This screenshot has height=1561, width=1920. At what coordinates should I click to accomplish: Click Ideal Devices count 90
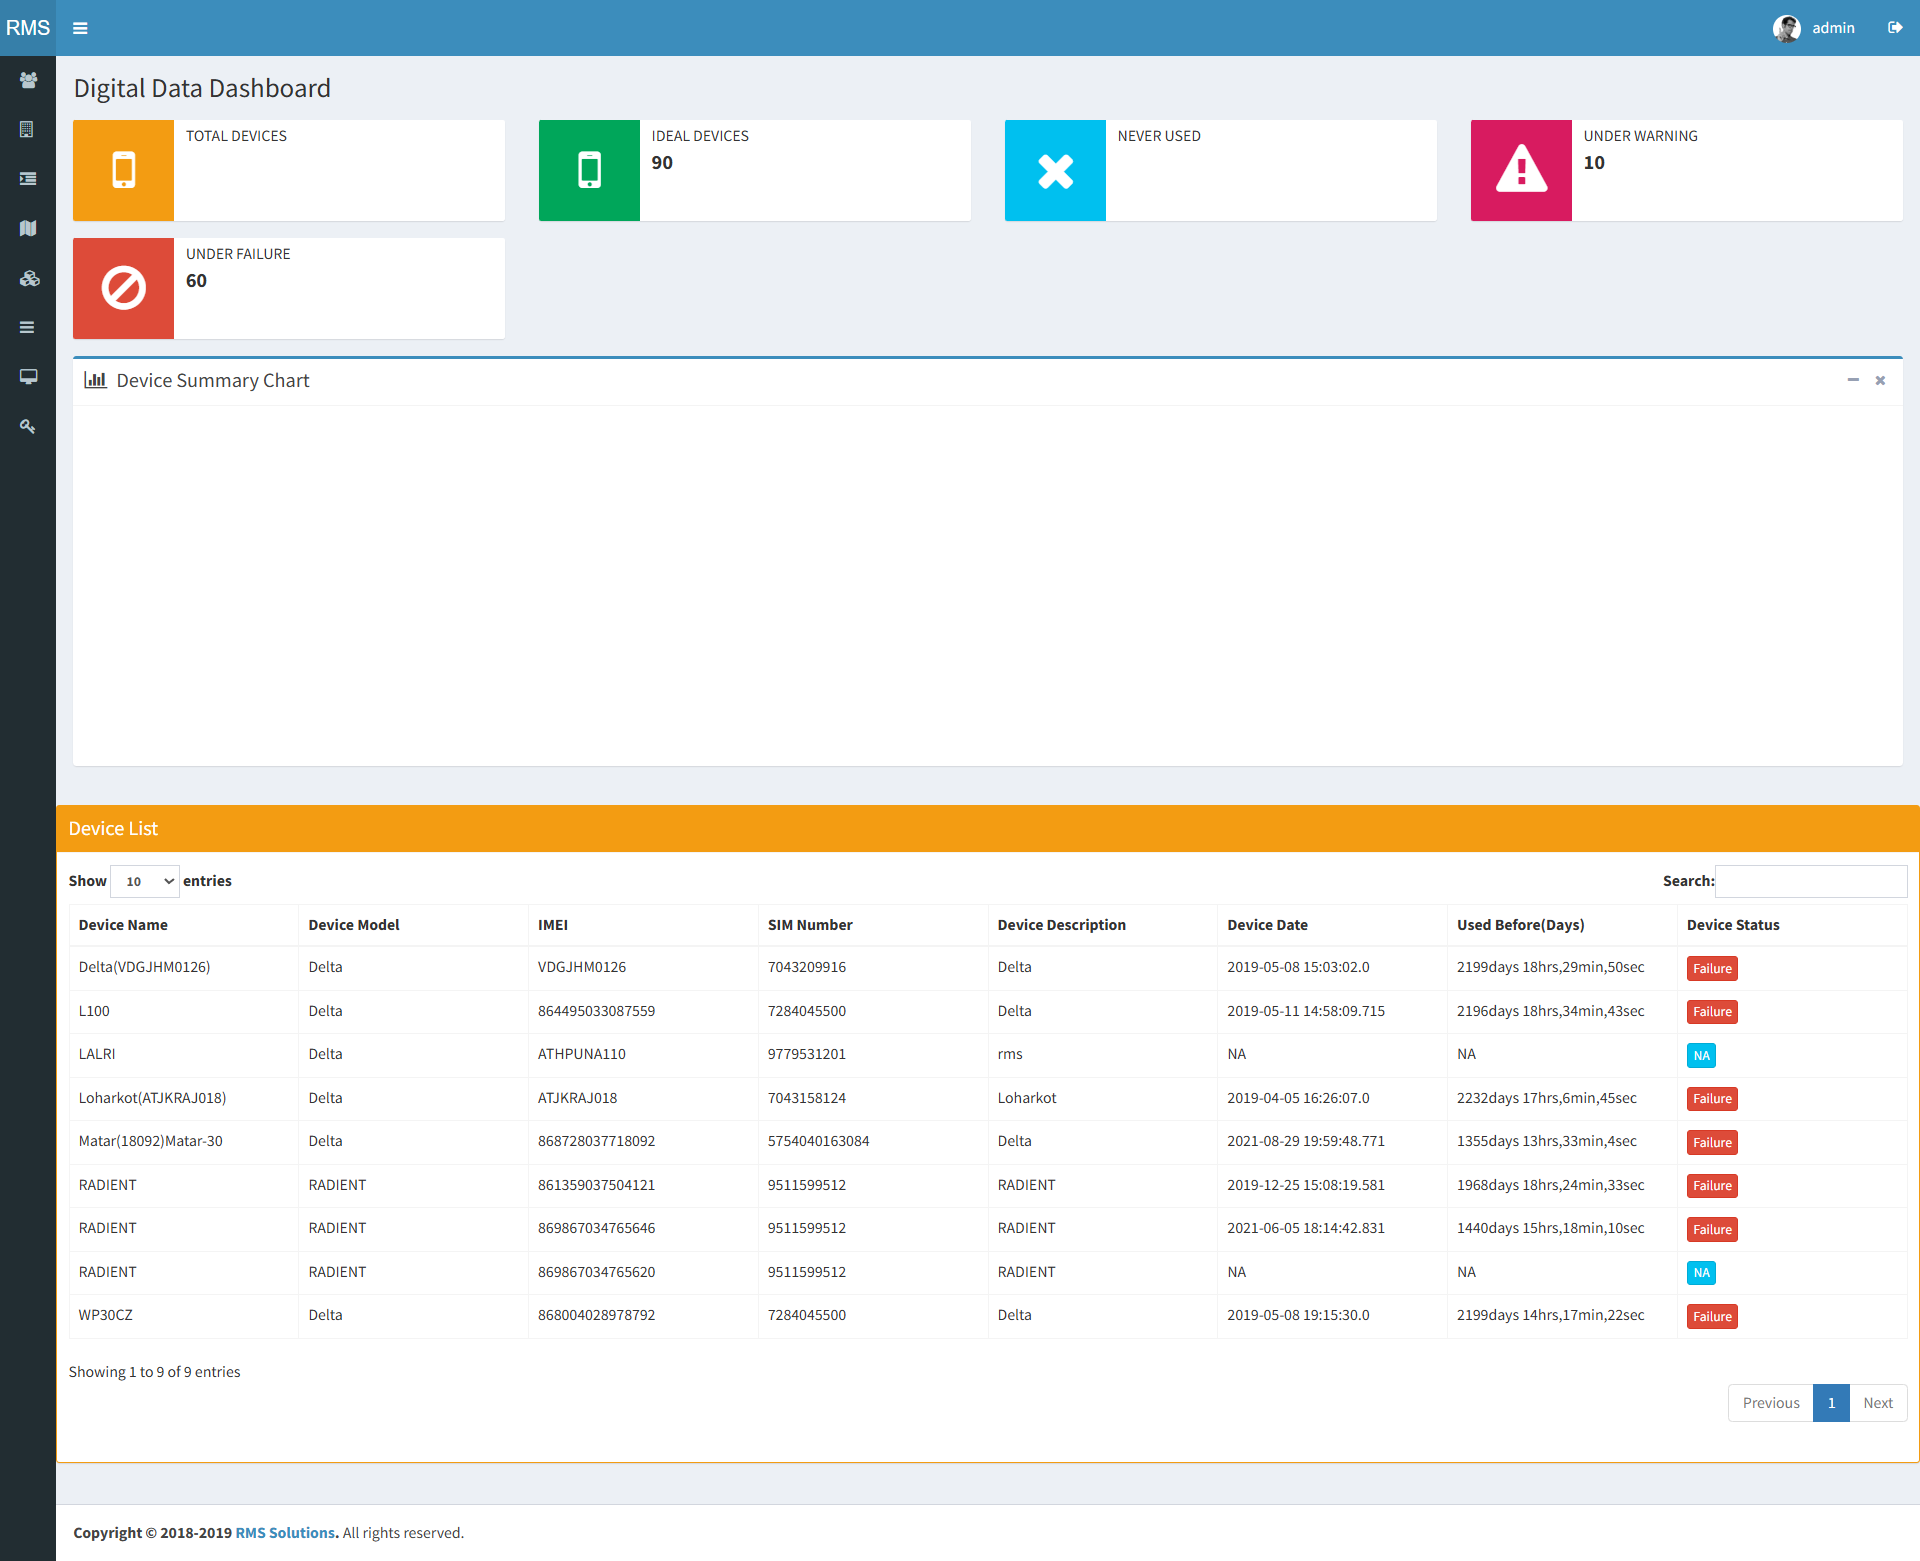662,163
